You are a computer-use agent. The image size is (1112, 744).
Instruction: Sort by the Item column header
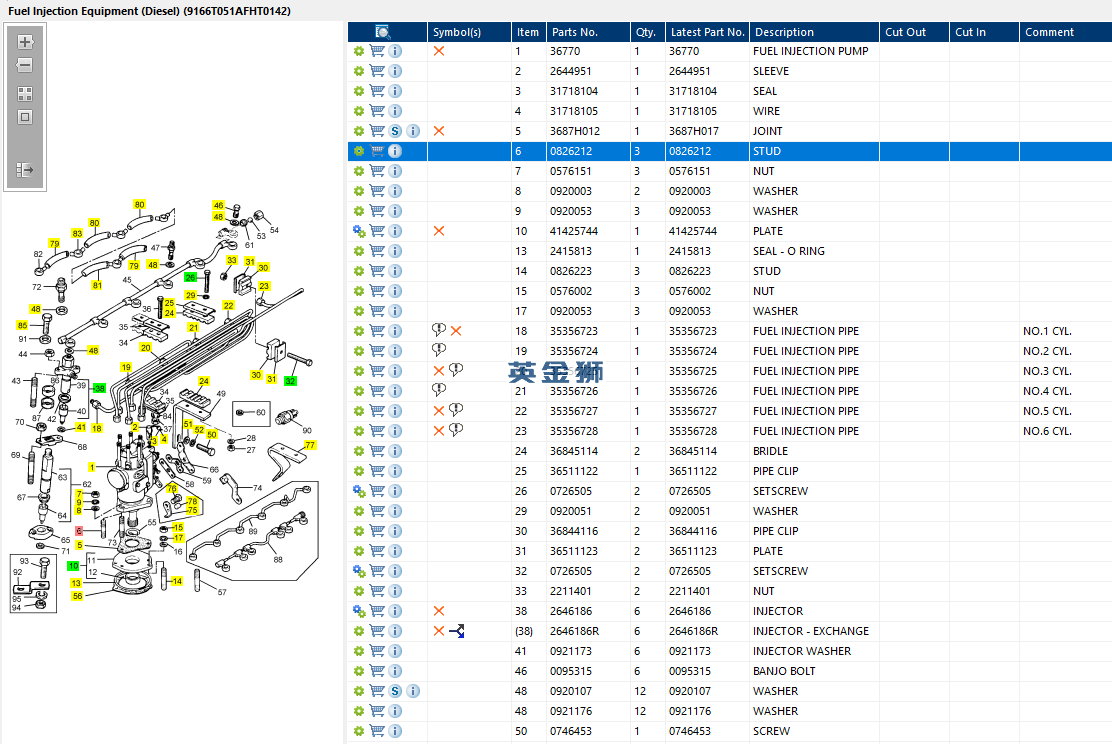click(x=528, y=32)
